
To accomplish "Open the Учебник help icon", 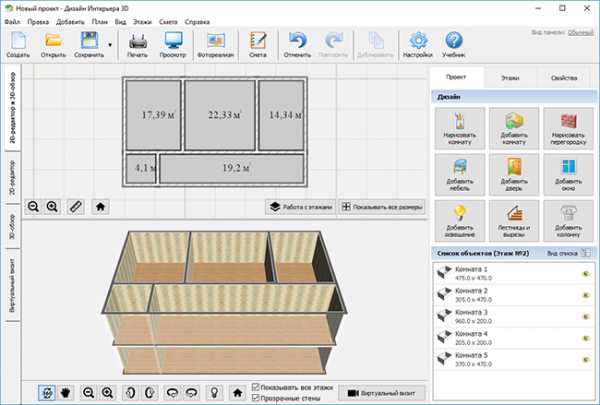I will click(453, 45).
